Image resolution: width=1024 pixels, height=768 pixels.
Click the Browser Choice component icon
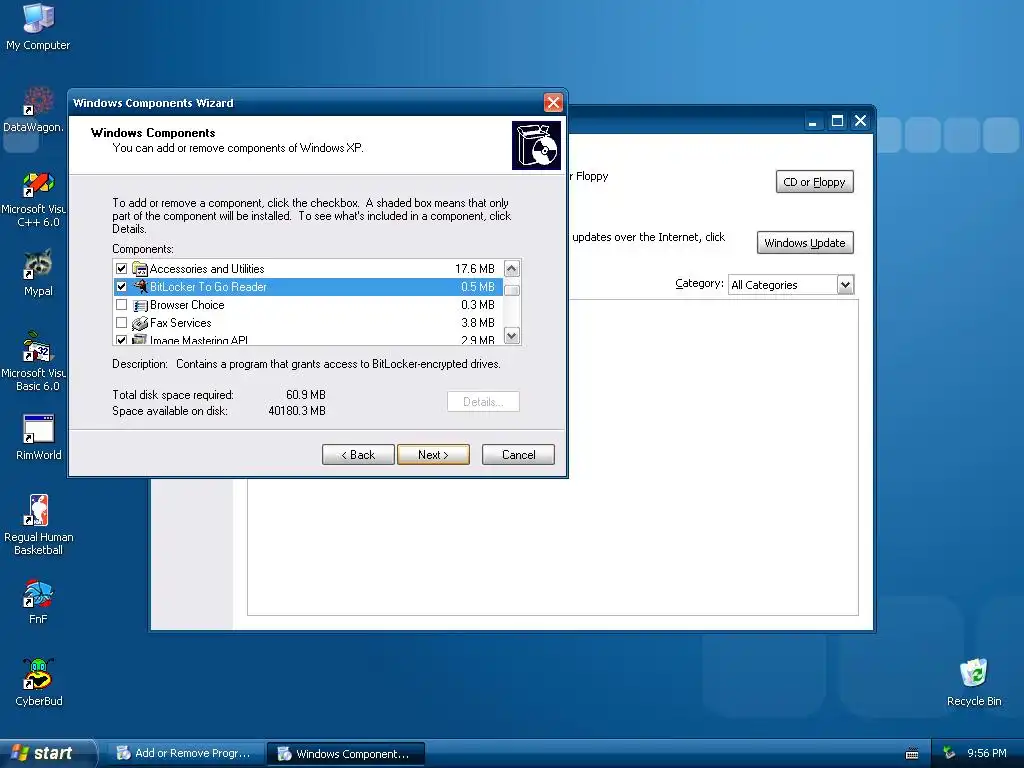(140, 305)
